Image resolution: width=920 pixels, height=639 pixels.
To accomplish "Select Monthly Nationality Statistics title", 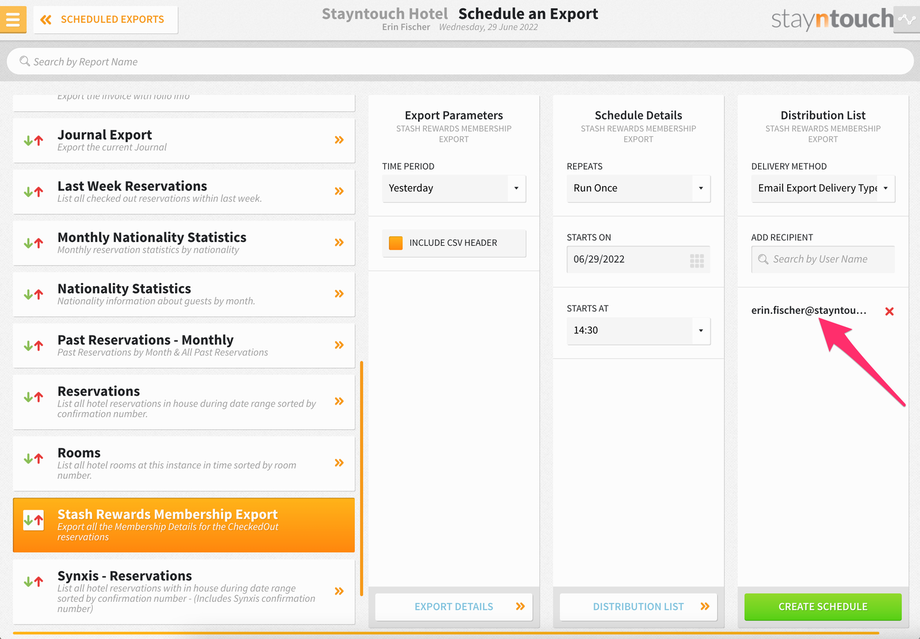I will tap(152, 237).
